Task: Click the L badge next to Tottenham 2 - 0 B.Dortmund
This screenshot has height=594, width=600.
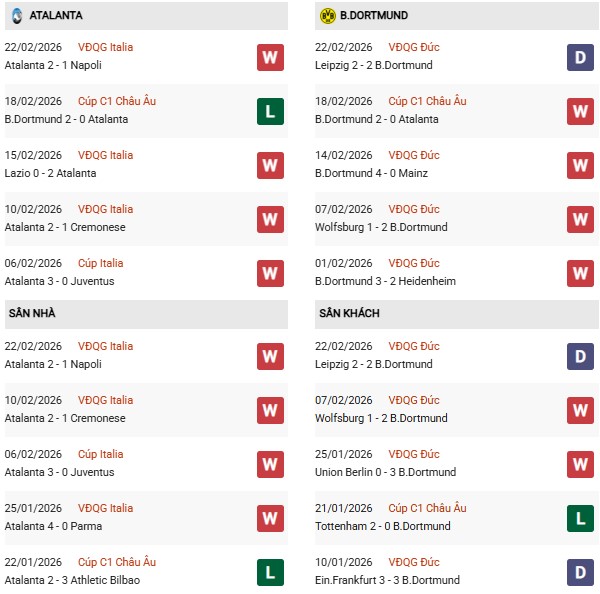Action: coord(581,518)
